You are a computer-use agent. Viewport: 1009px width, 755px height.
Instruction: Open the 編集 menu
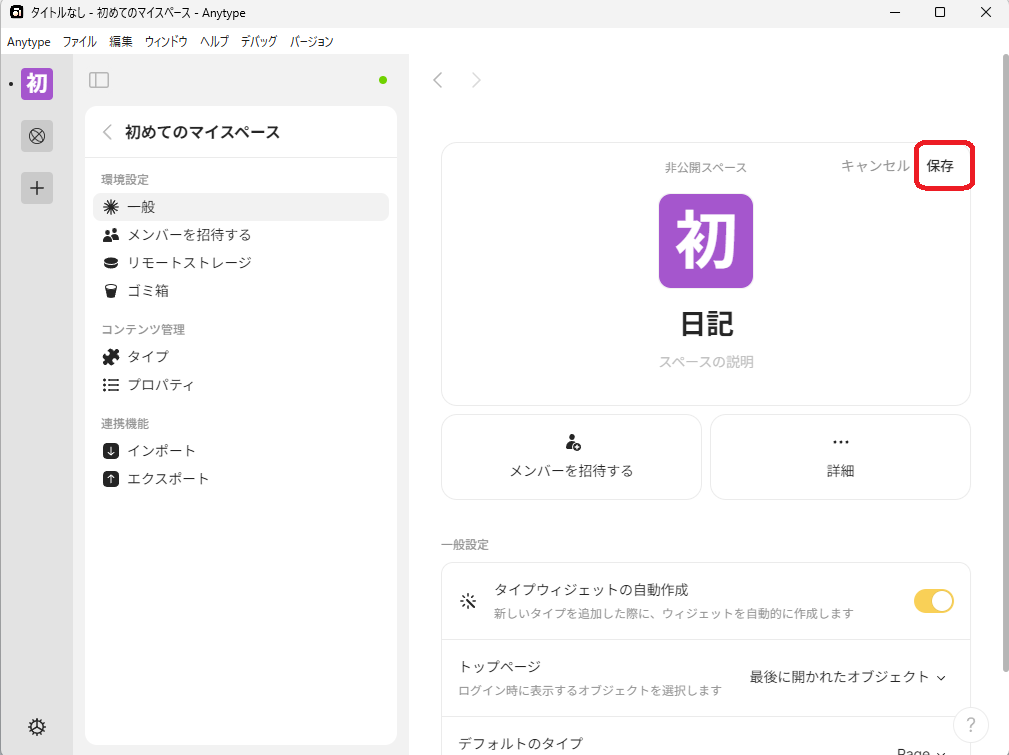click(120, 42)
